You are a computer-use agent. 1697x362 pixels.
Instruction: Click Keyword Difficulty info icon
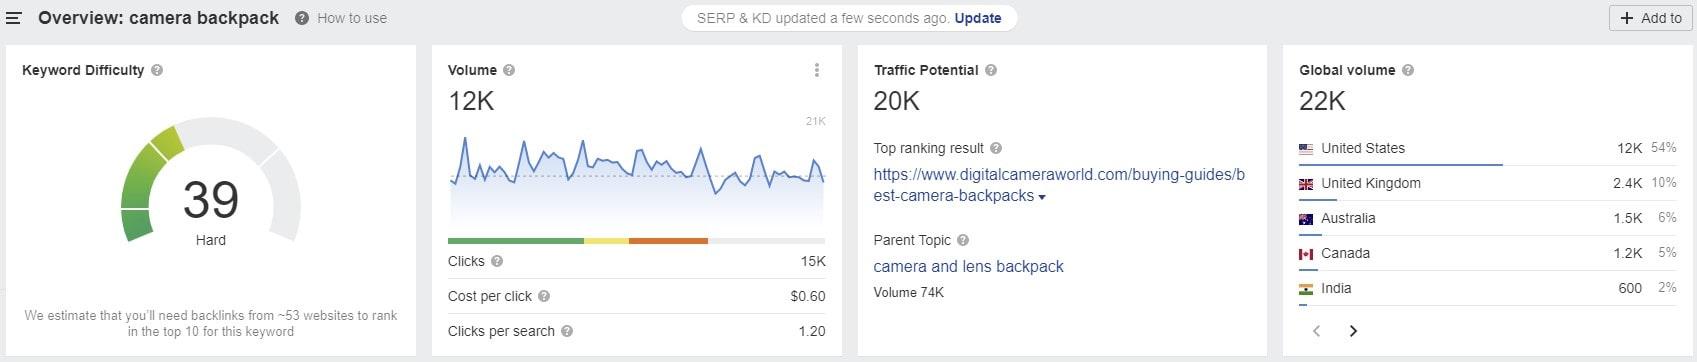tap(157, 70)
